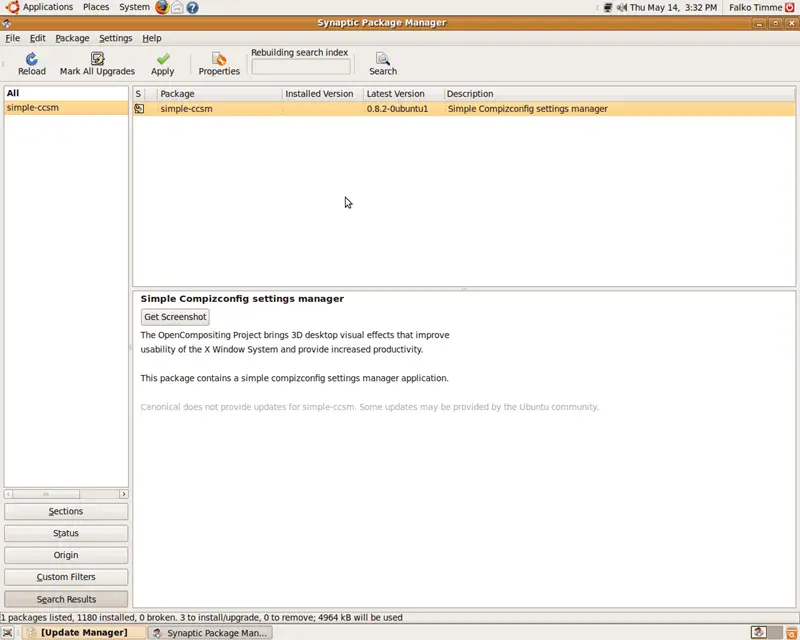Click the red power button icon

point(790,8)
